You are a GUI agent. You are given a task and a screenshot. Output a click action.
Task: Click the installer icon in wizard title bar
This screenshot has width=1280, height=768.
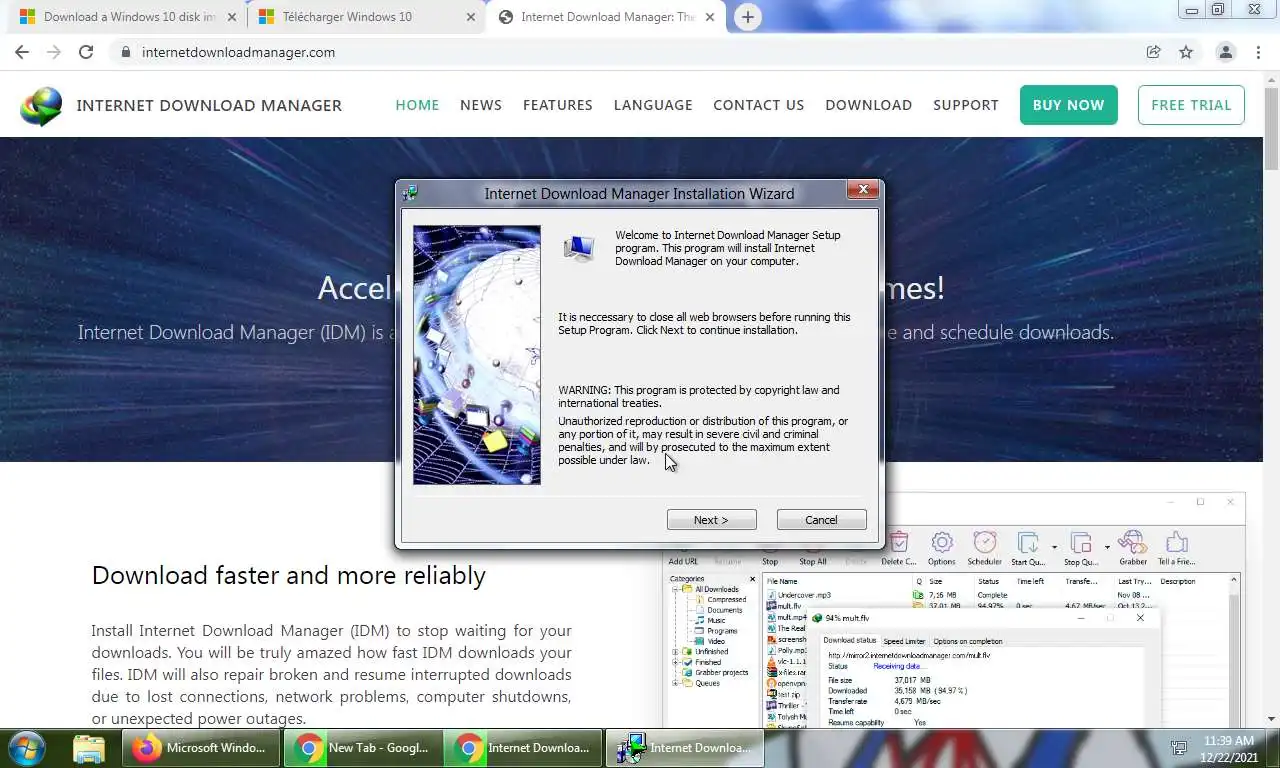tap(410, 194)
